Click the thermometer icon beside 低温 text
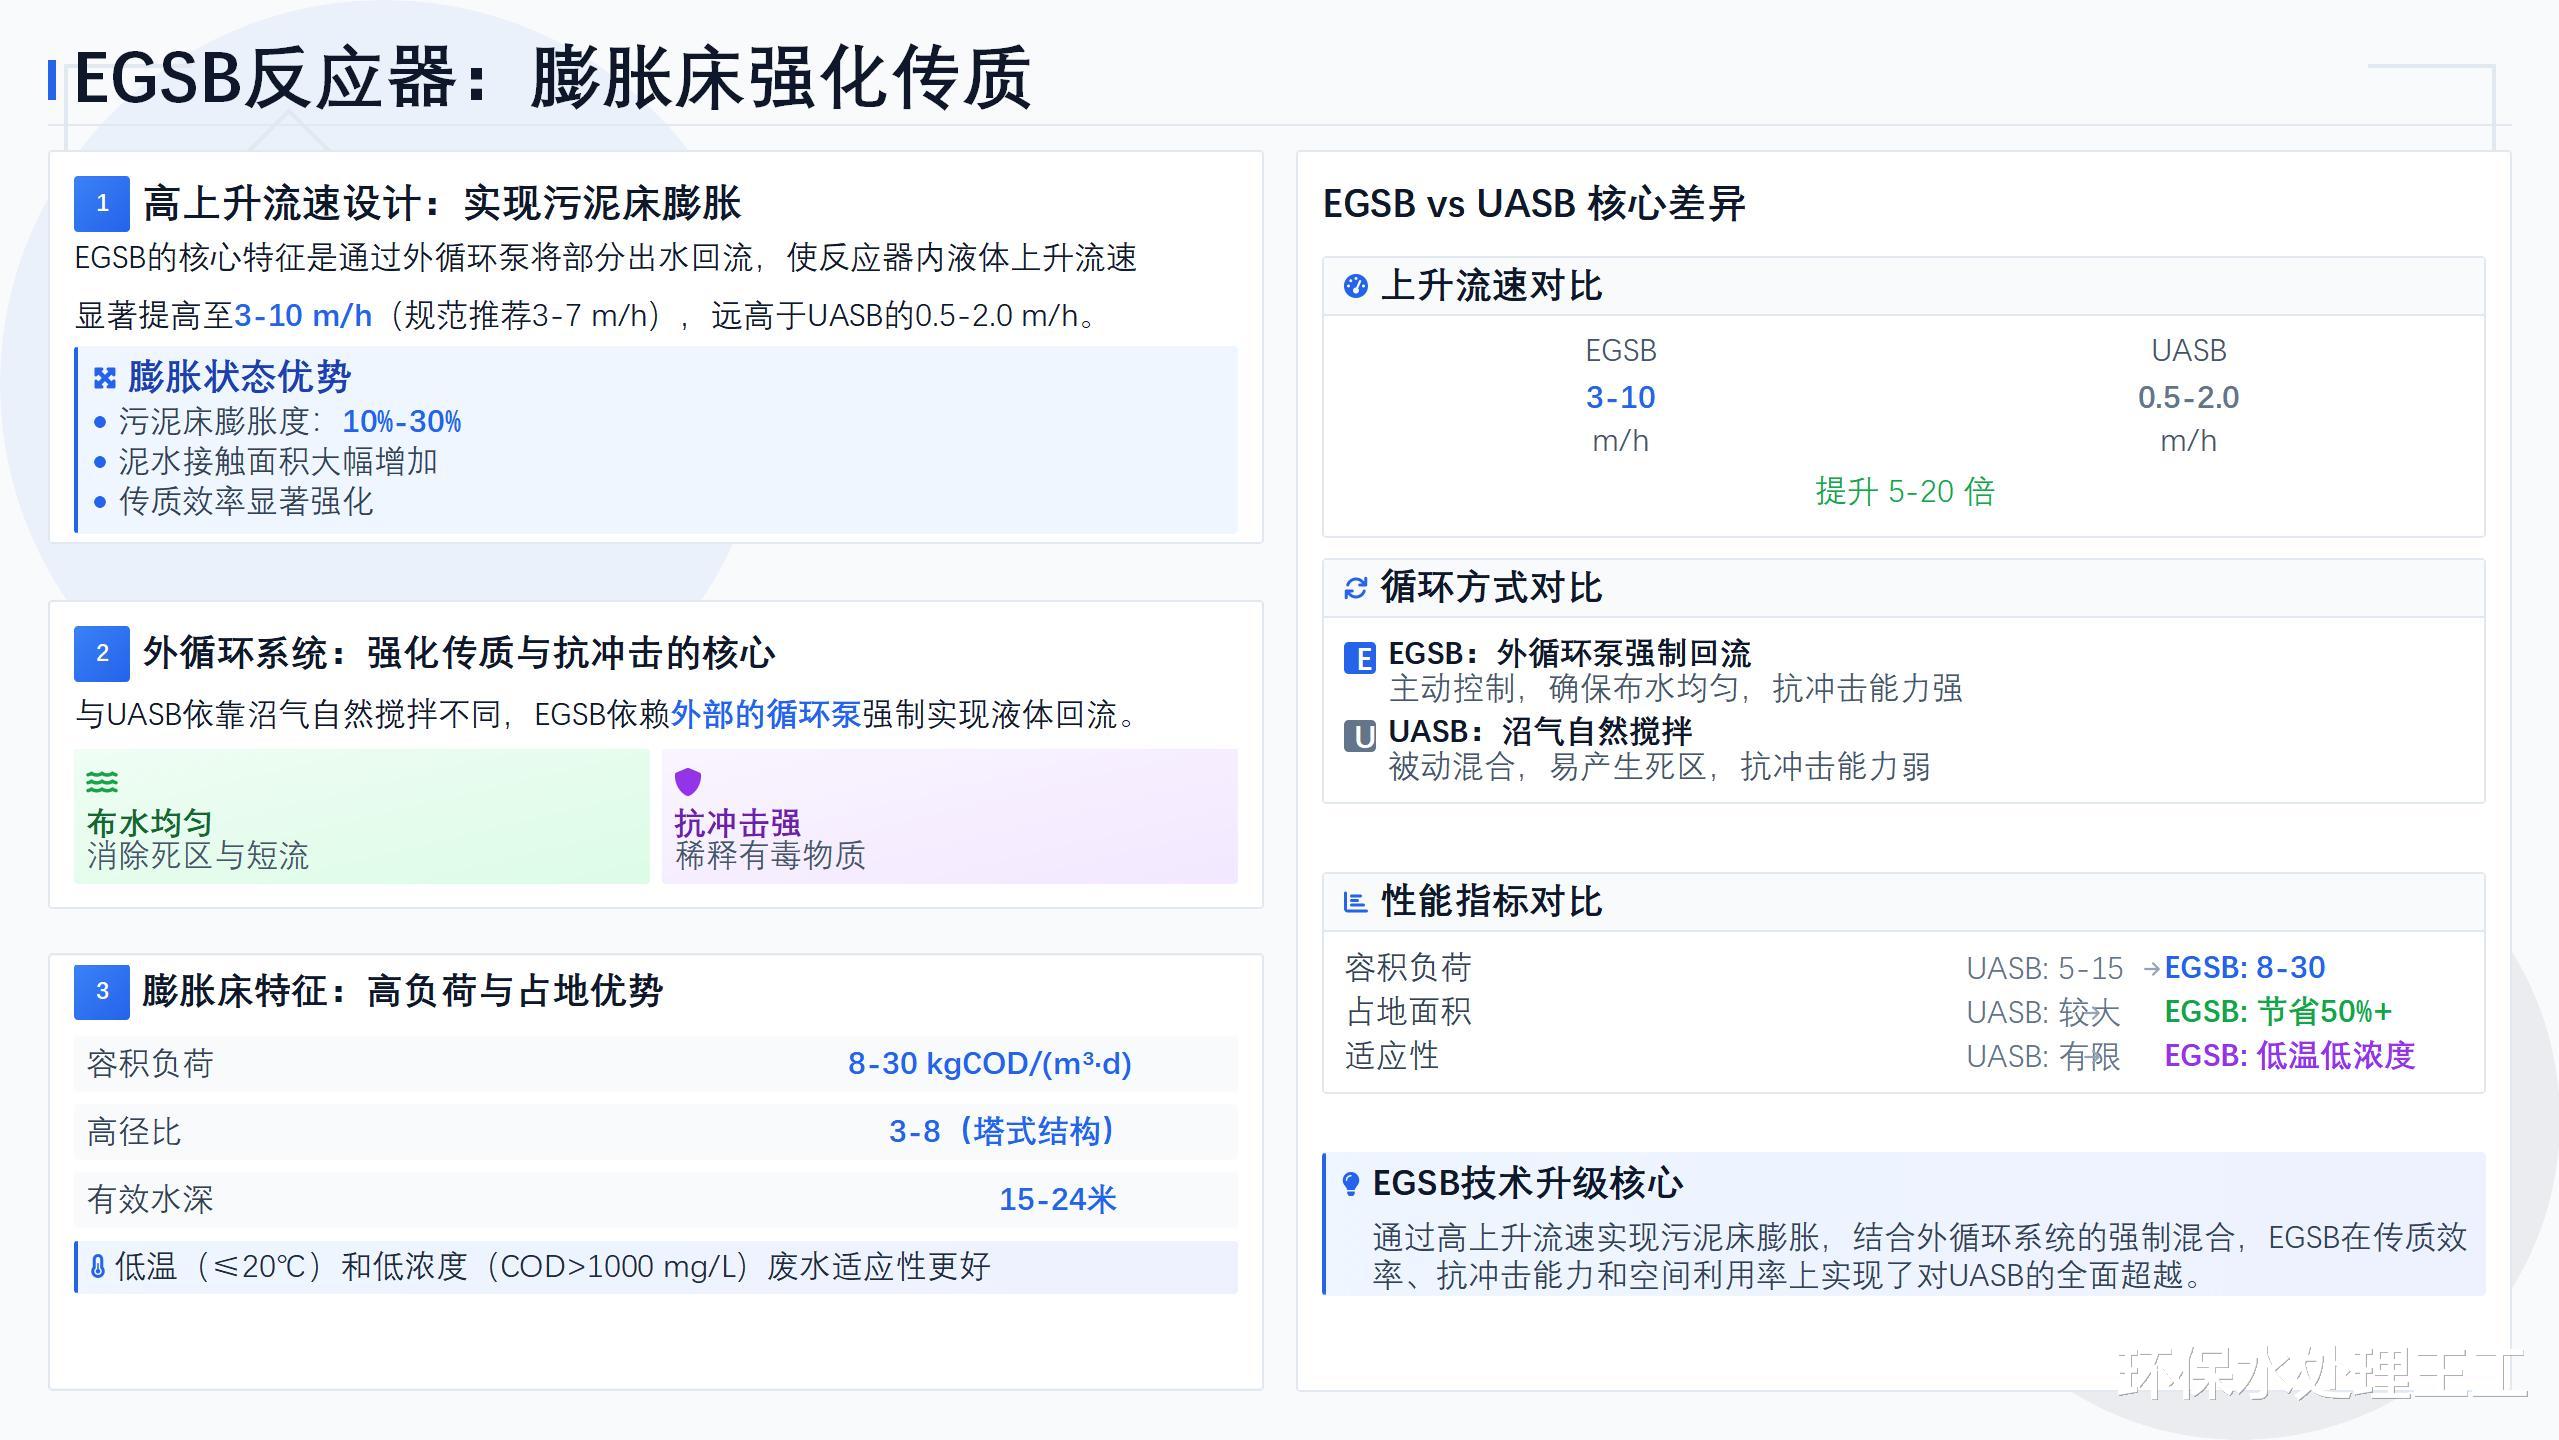Image resolution: width=2559 pixels, height=1440 pixels. pos(97,1267)
